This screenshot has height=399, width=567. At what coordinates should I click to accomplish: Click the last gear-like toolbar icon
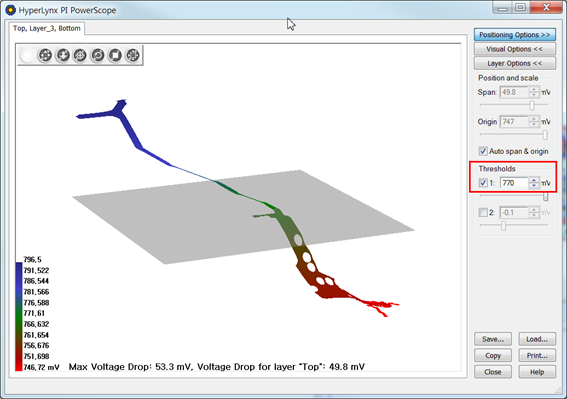(x=133, y=55)
